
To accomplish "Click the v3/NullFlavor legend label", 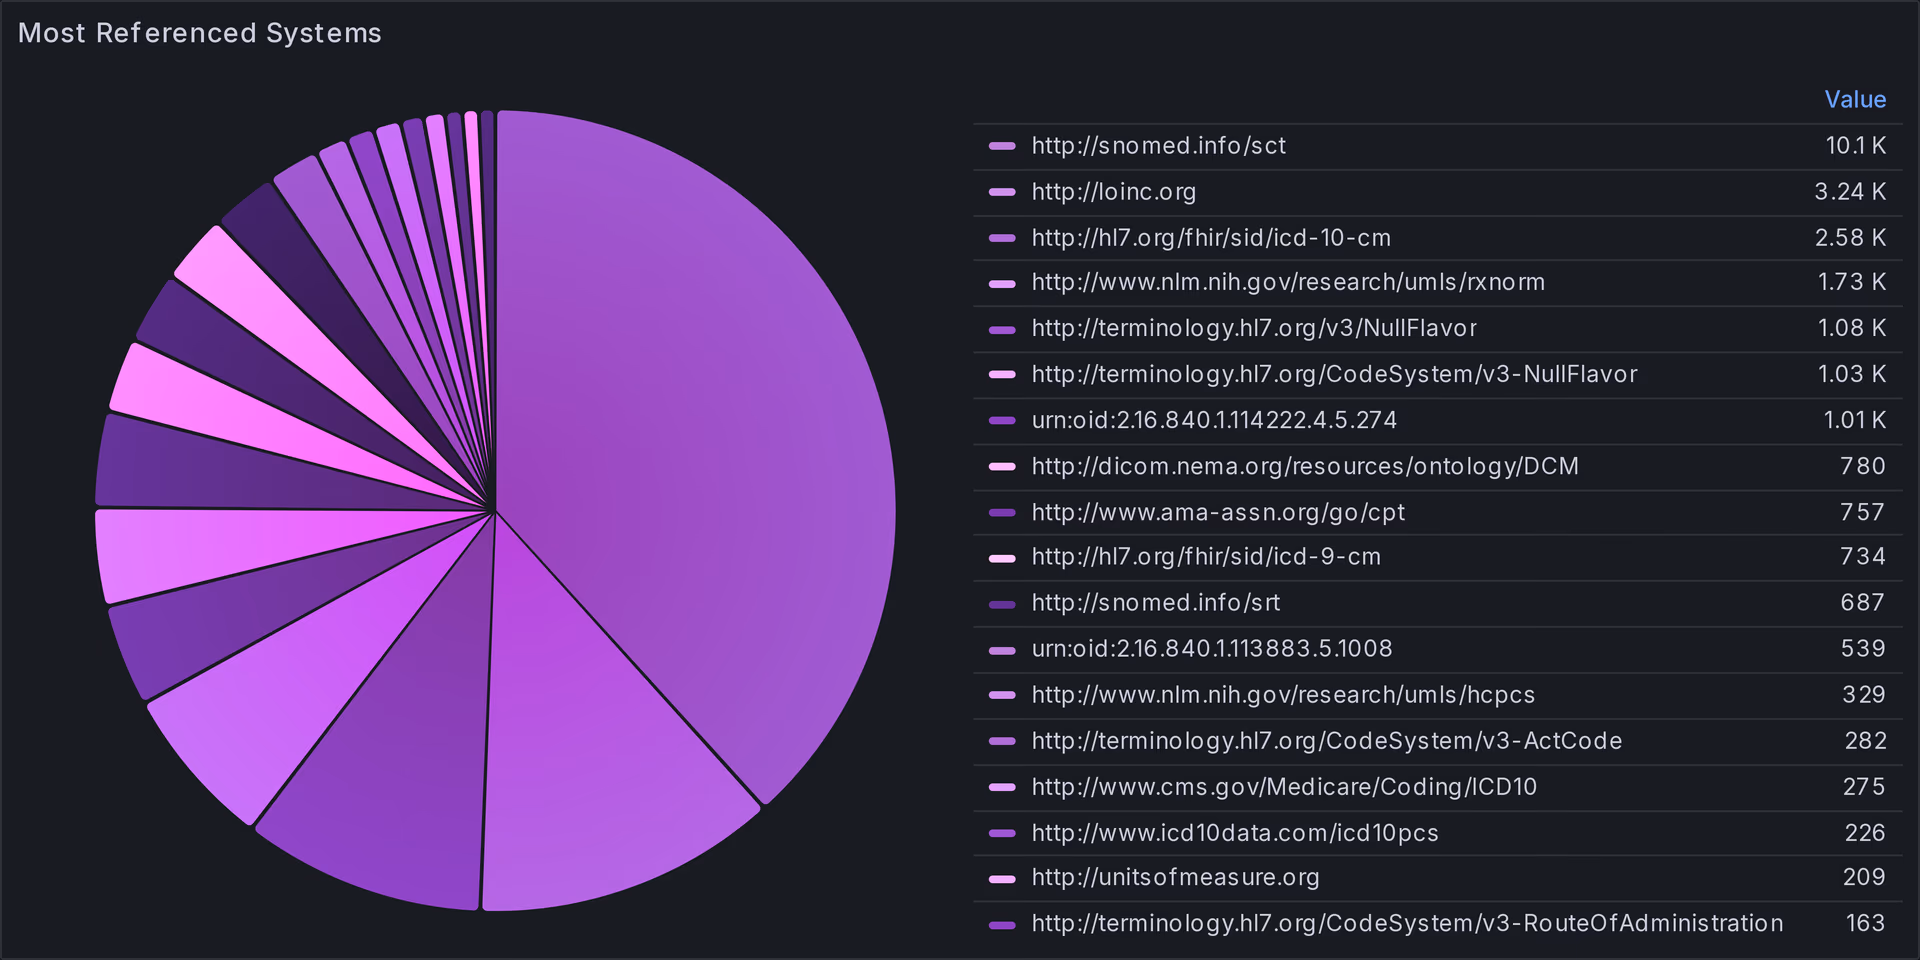I will pos(1253,328).
